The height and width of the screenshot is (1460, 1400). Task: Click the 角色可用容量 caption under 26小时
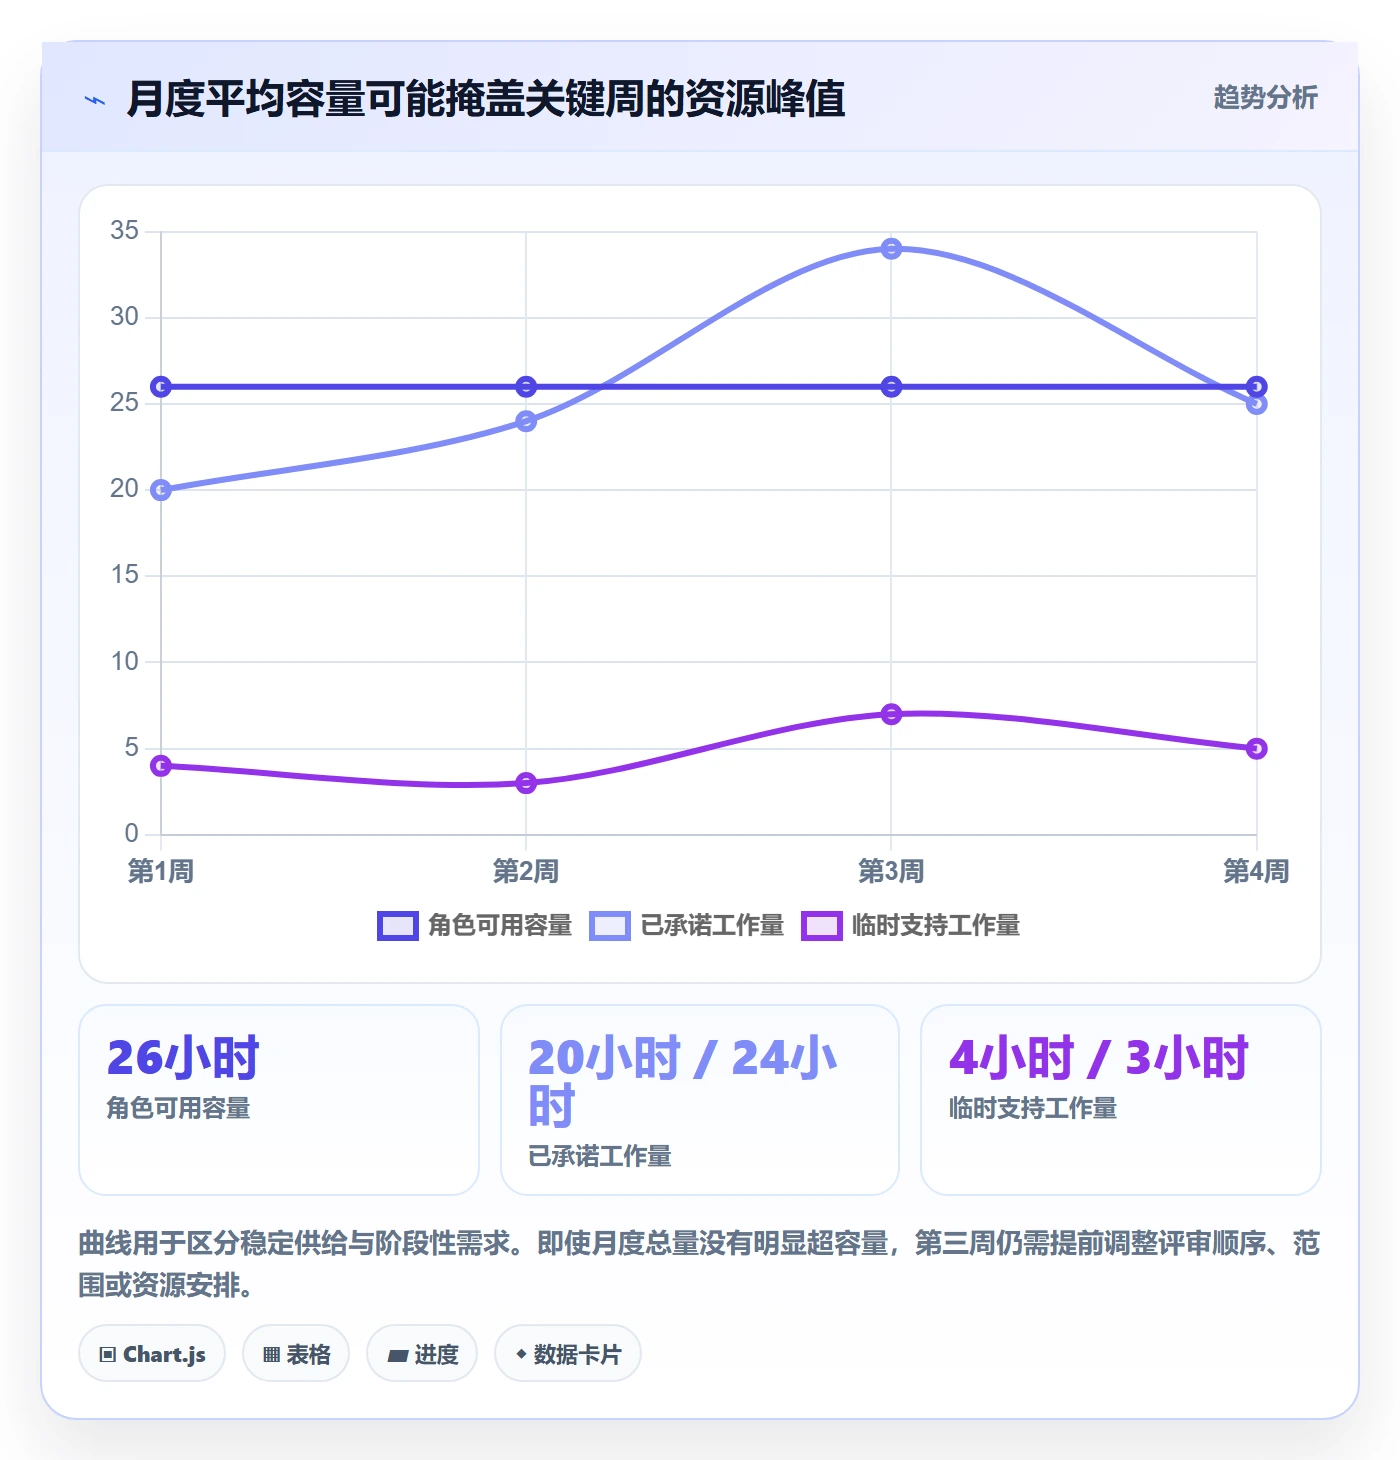coord(179,1108)
